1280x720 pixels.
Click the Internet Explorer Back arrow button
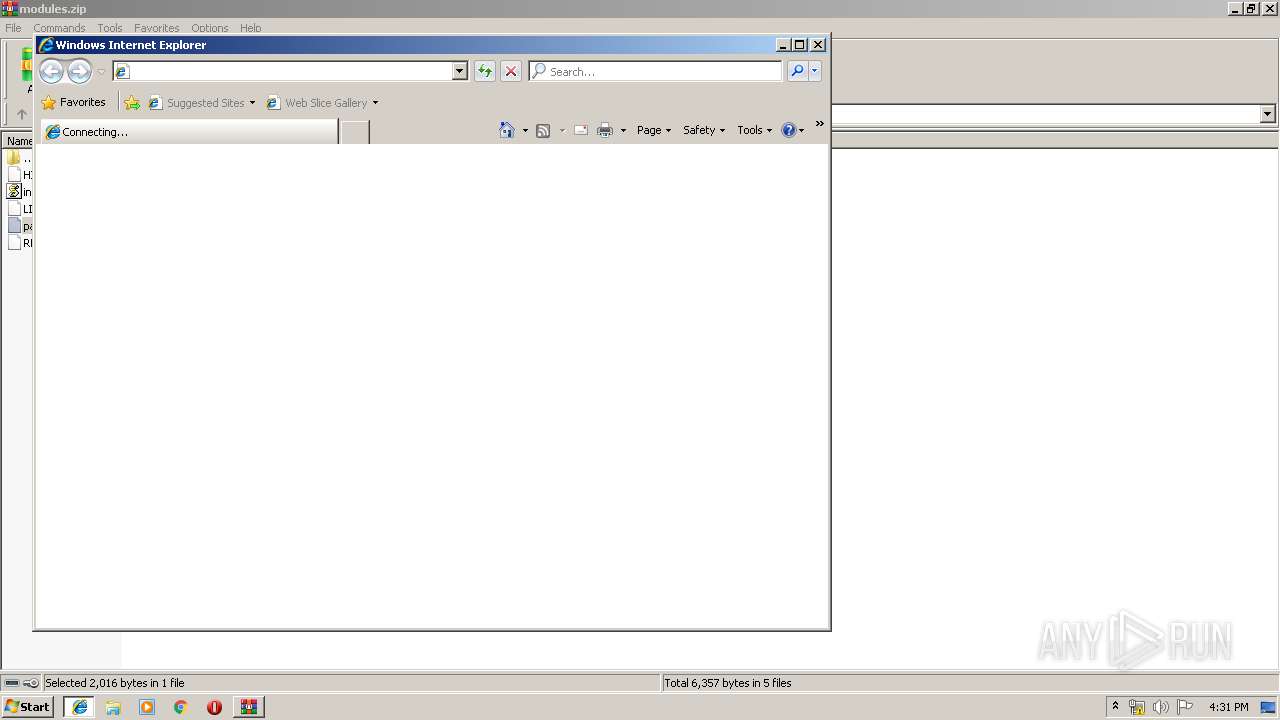pos(51,71)
